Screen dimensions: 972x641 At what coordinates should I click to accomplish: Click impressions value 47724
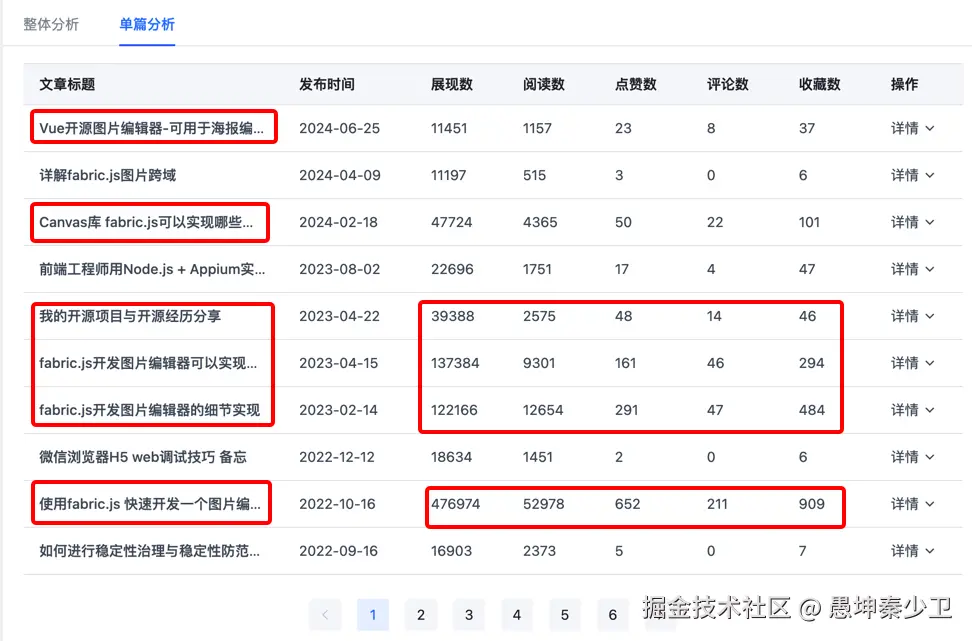click(451, 222)
